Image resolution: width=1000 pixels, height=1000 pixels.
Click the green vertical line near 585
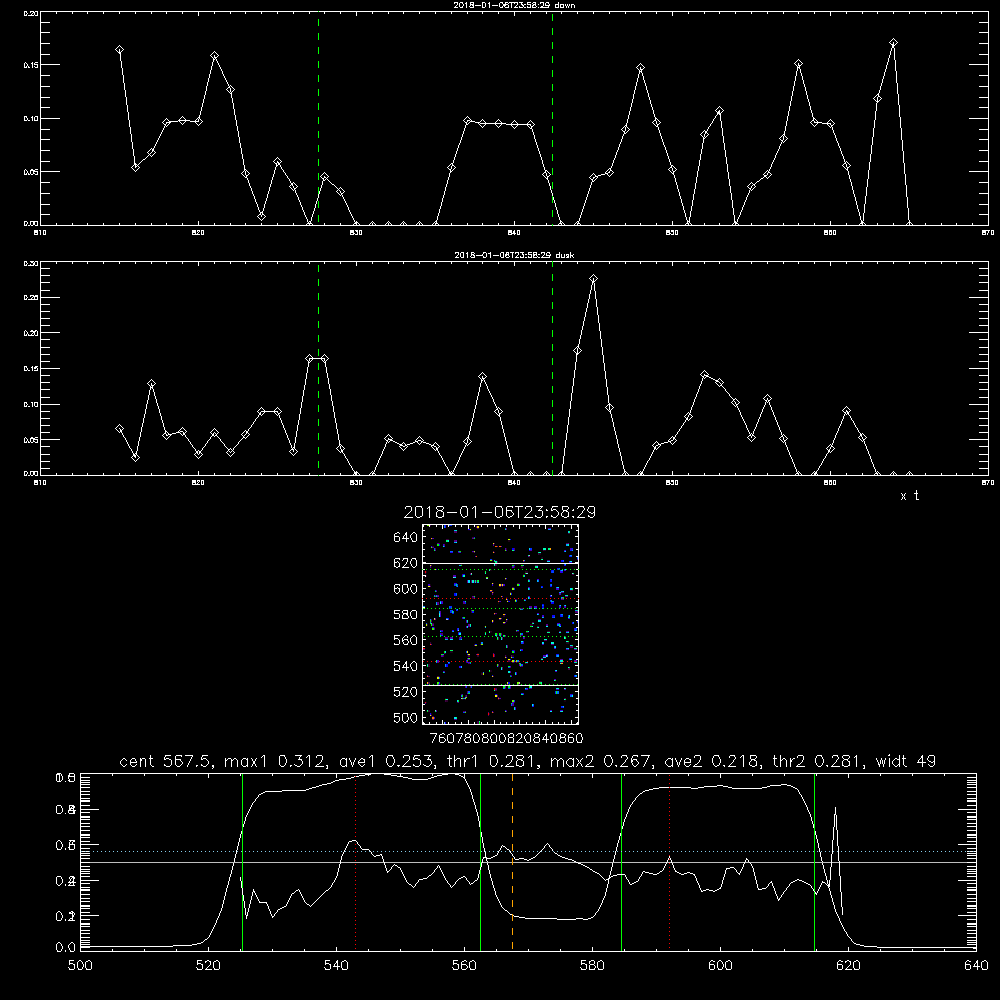621,862
